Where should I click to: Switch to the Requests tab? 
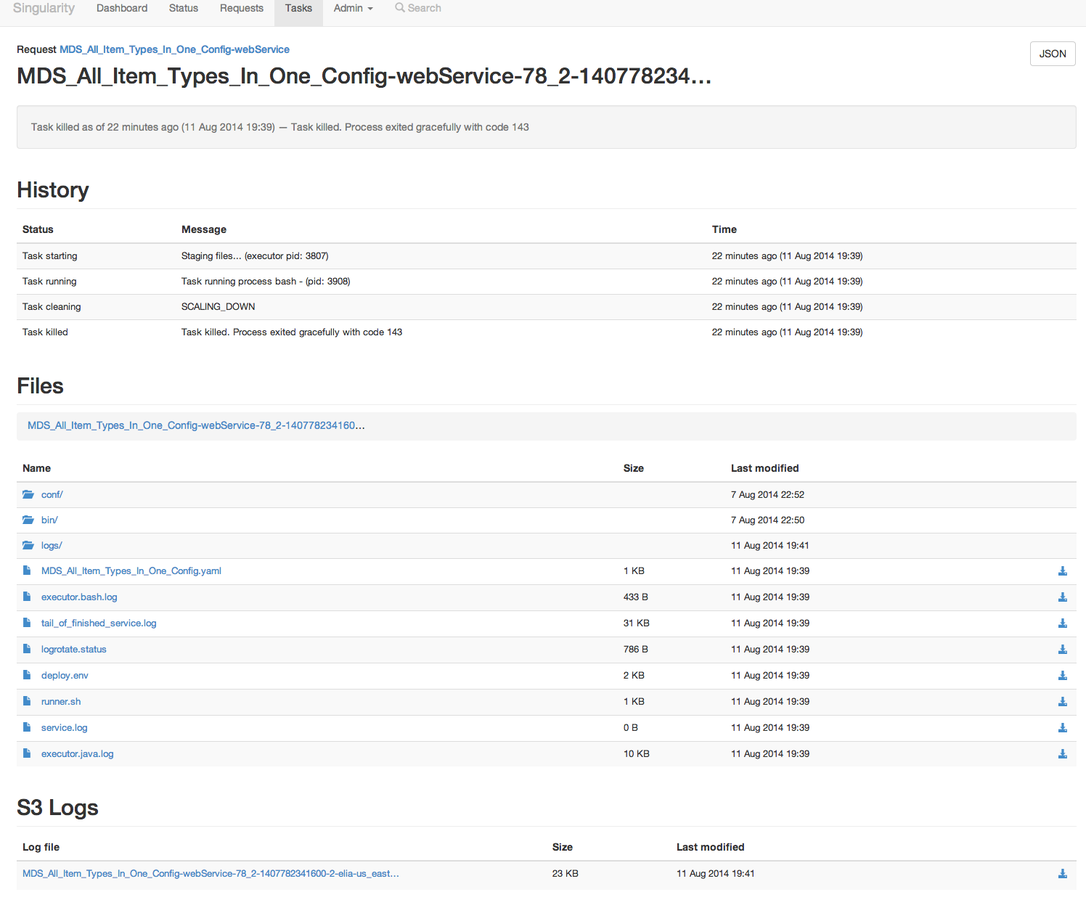click(x=242, y=8)
